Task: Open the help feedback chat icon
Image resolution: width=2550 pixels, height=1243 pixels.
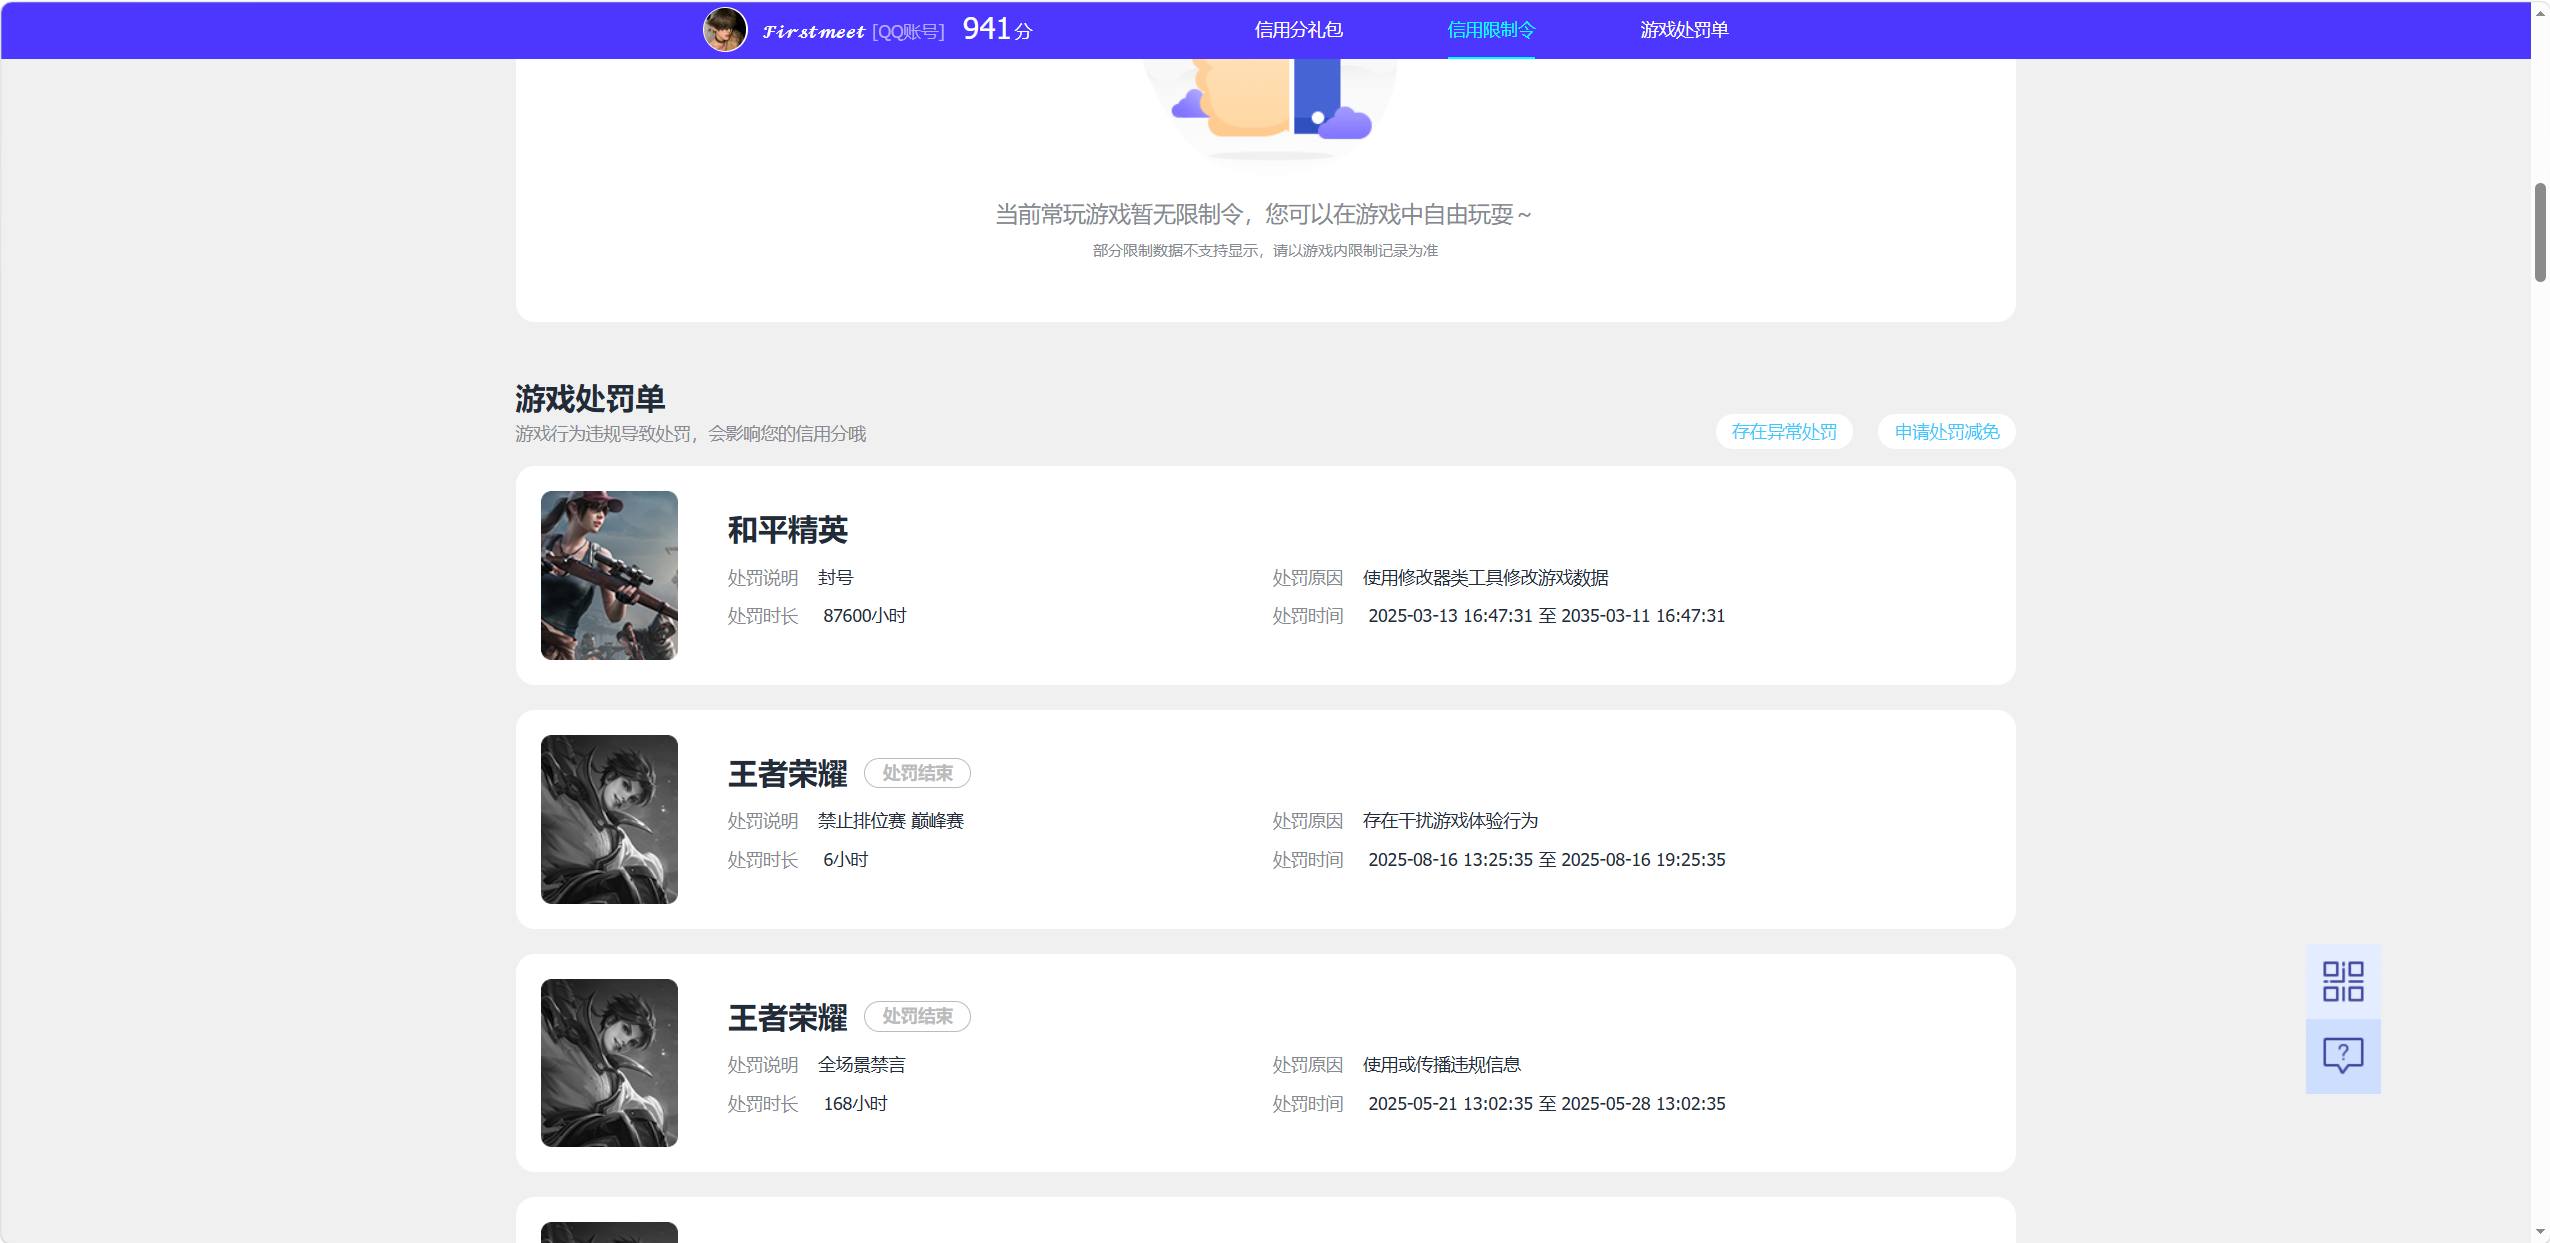Action: point(2342,1056)
